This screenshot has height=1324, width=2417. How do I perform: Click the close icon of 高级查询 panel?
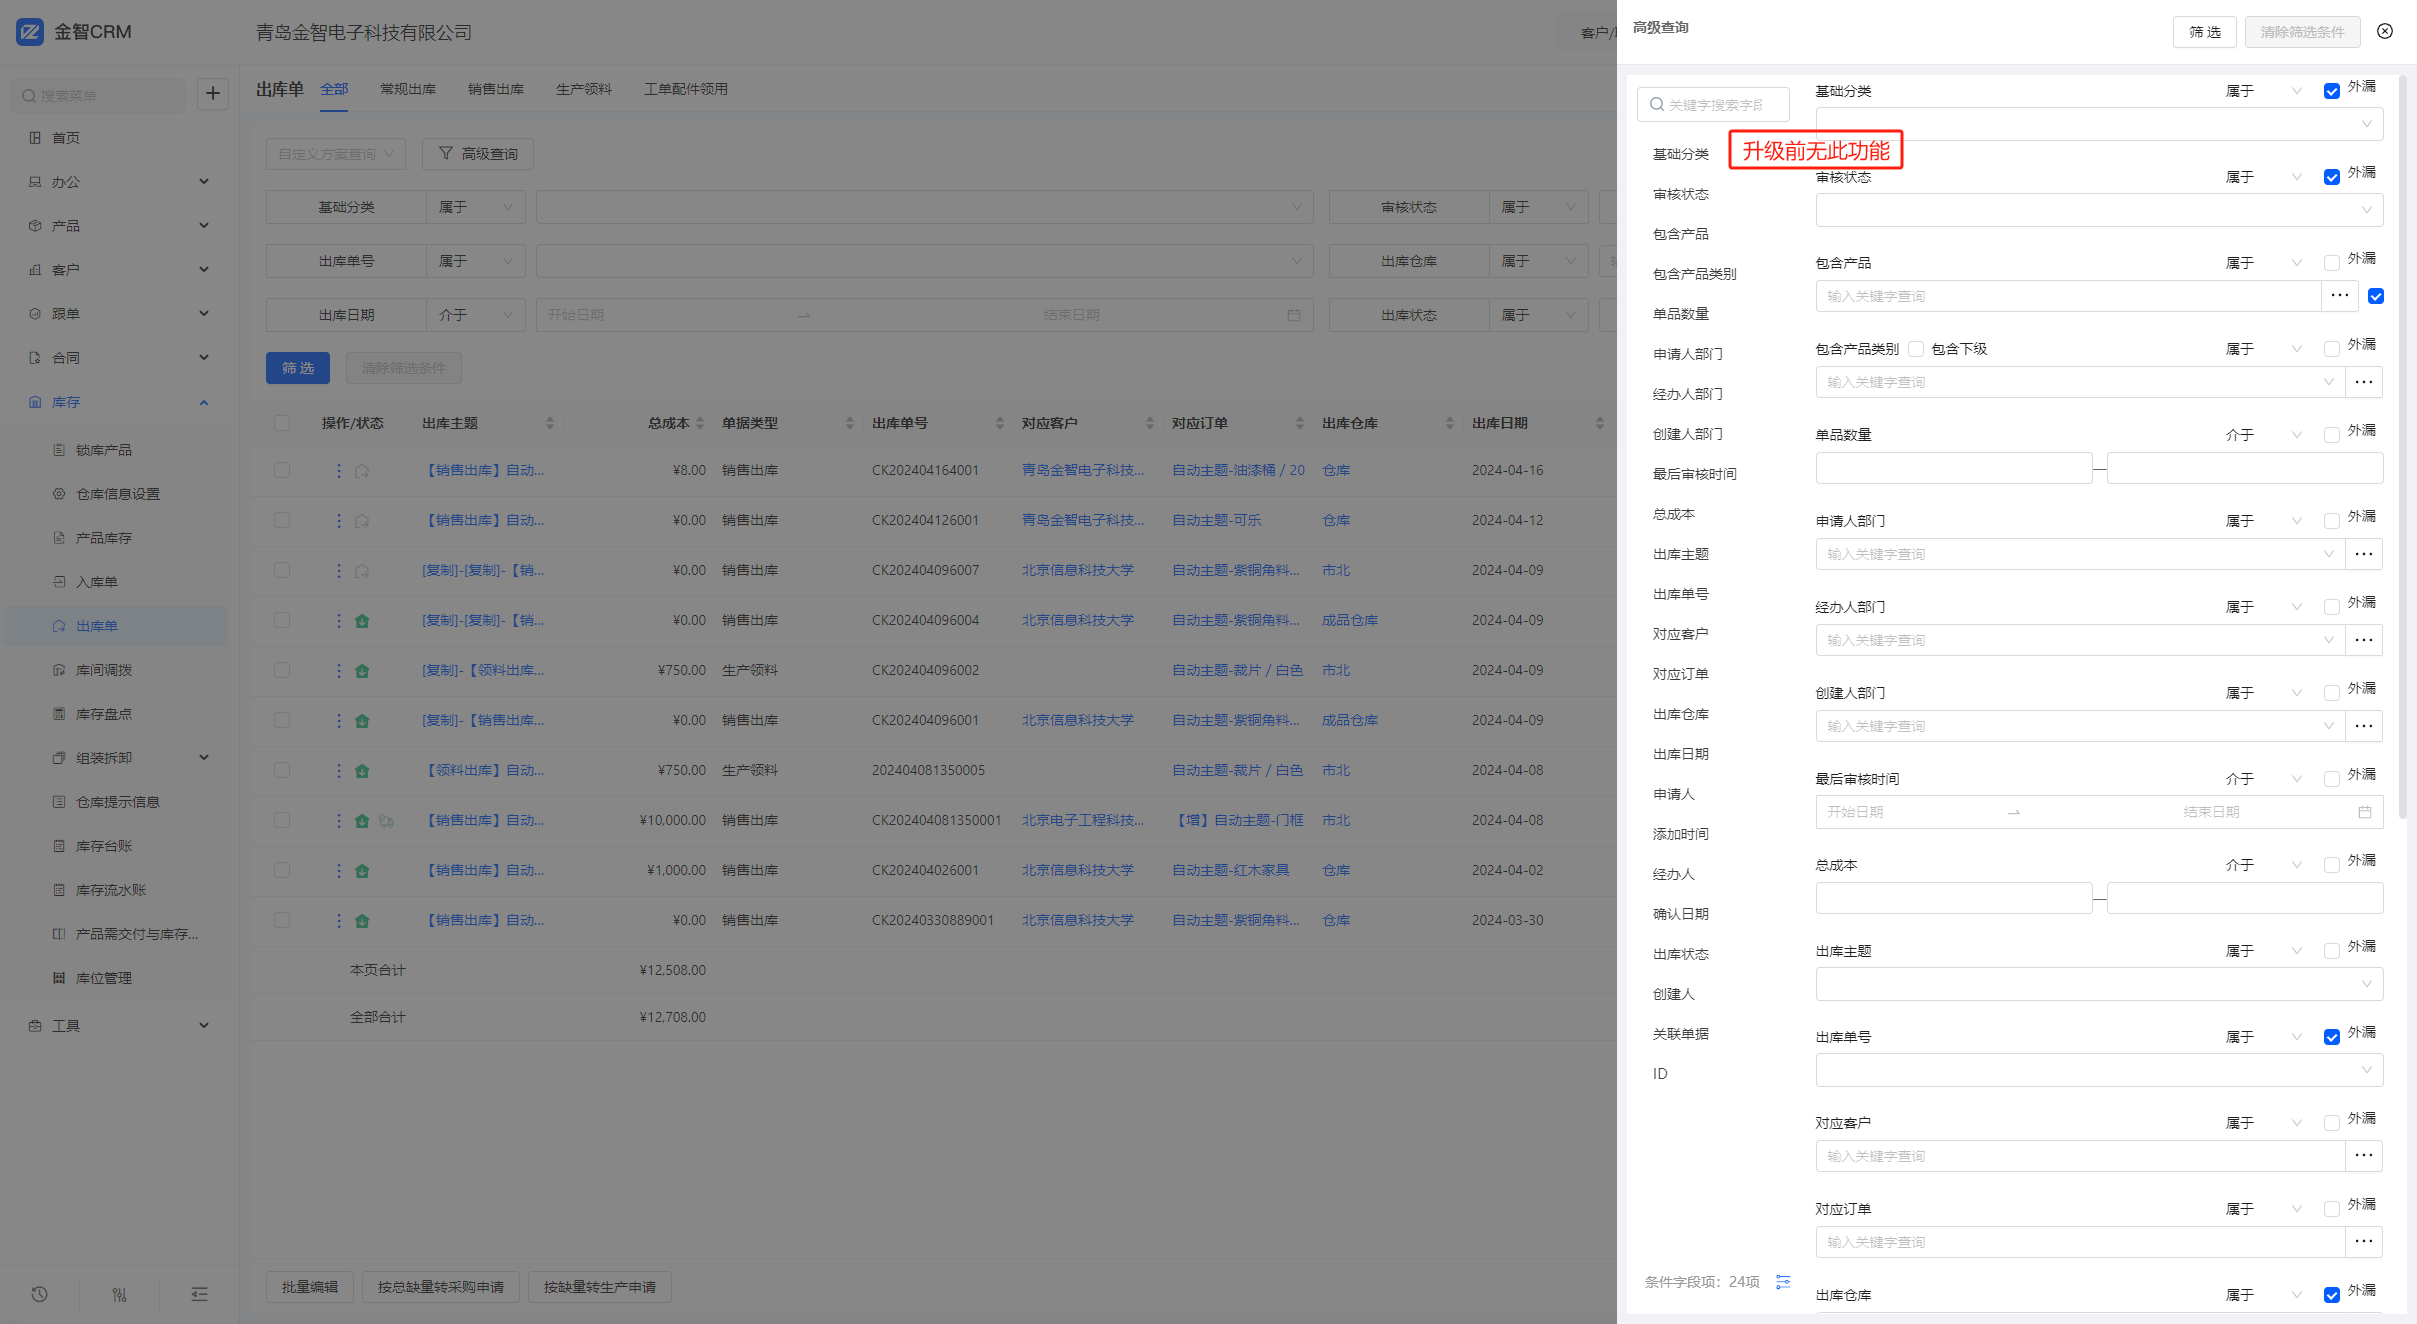(x=2385, y=31)
